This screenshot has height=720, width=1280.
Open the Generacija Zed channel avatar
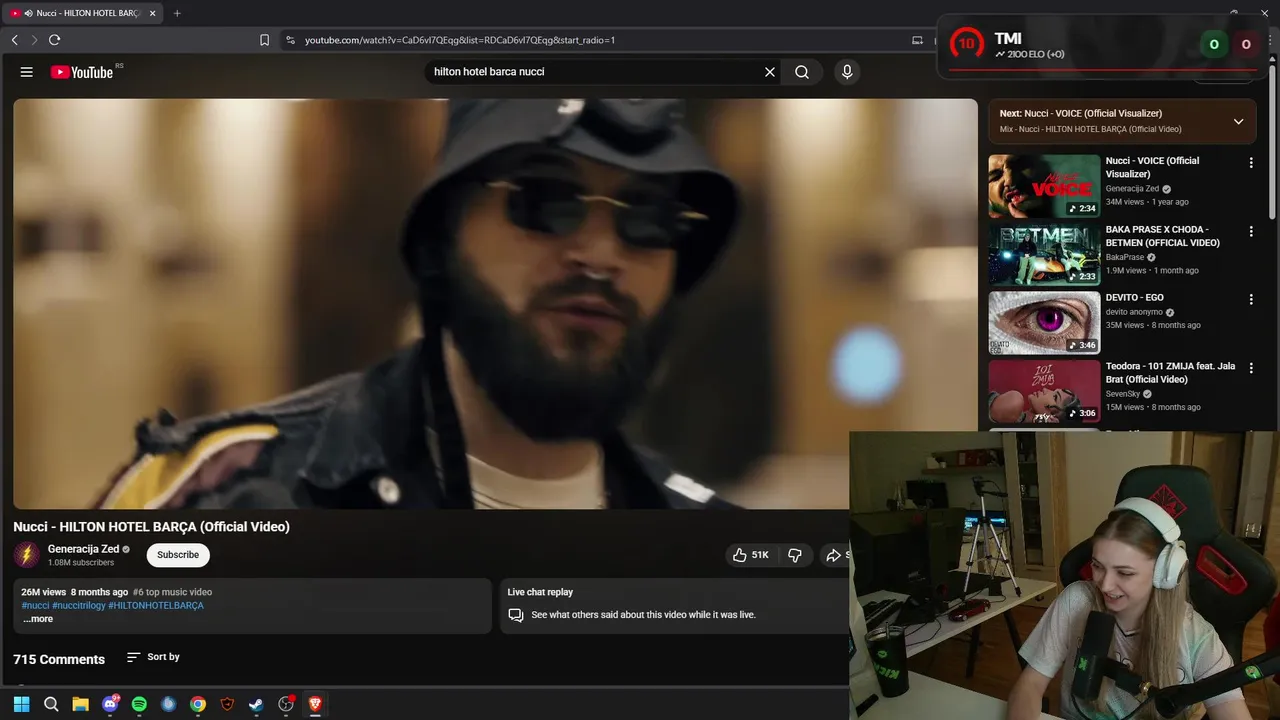[27, 555]
